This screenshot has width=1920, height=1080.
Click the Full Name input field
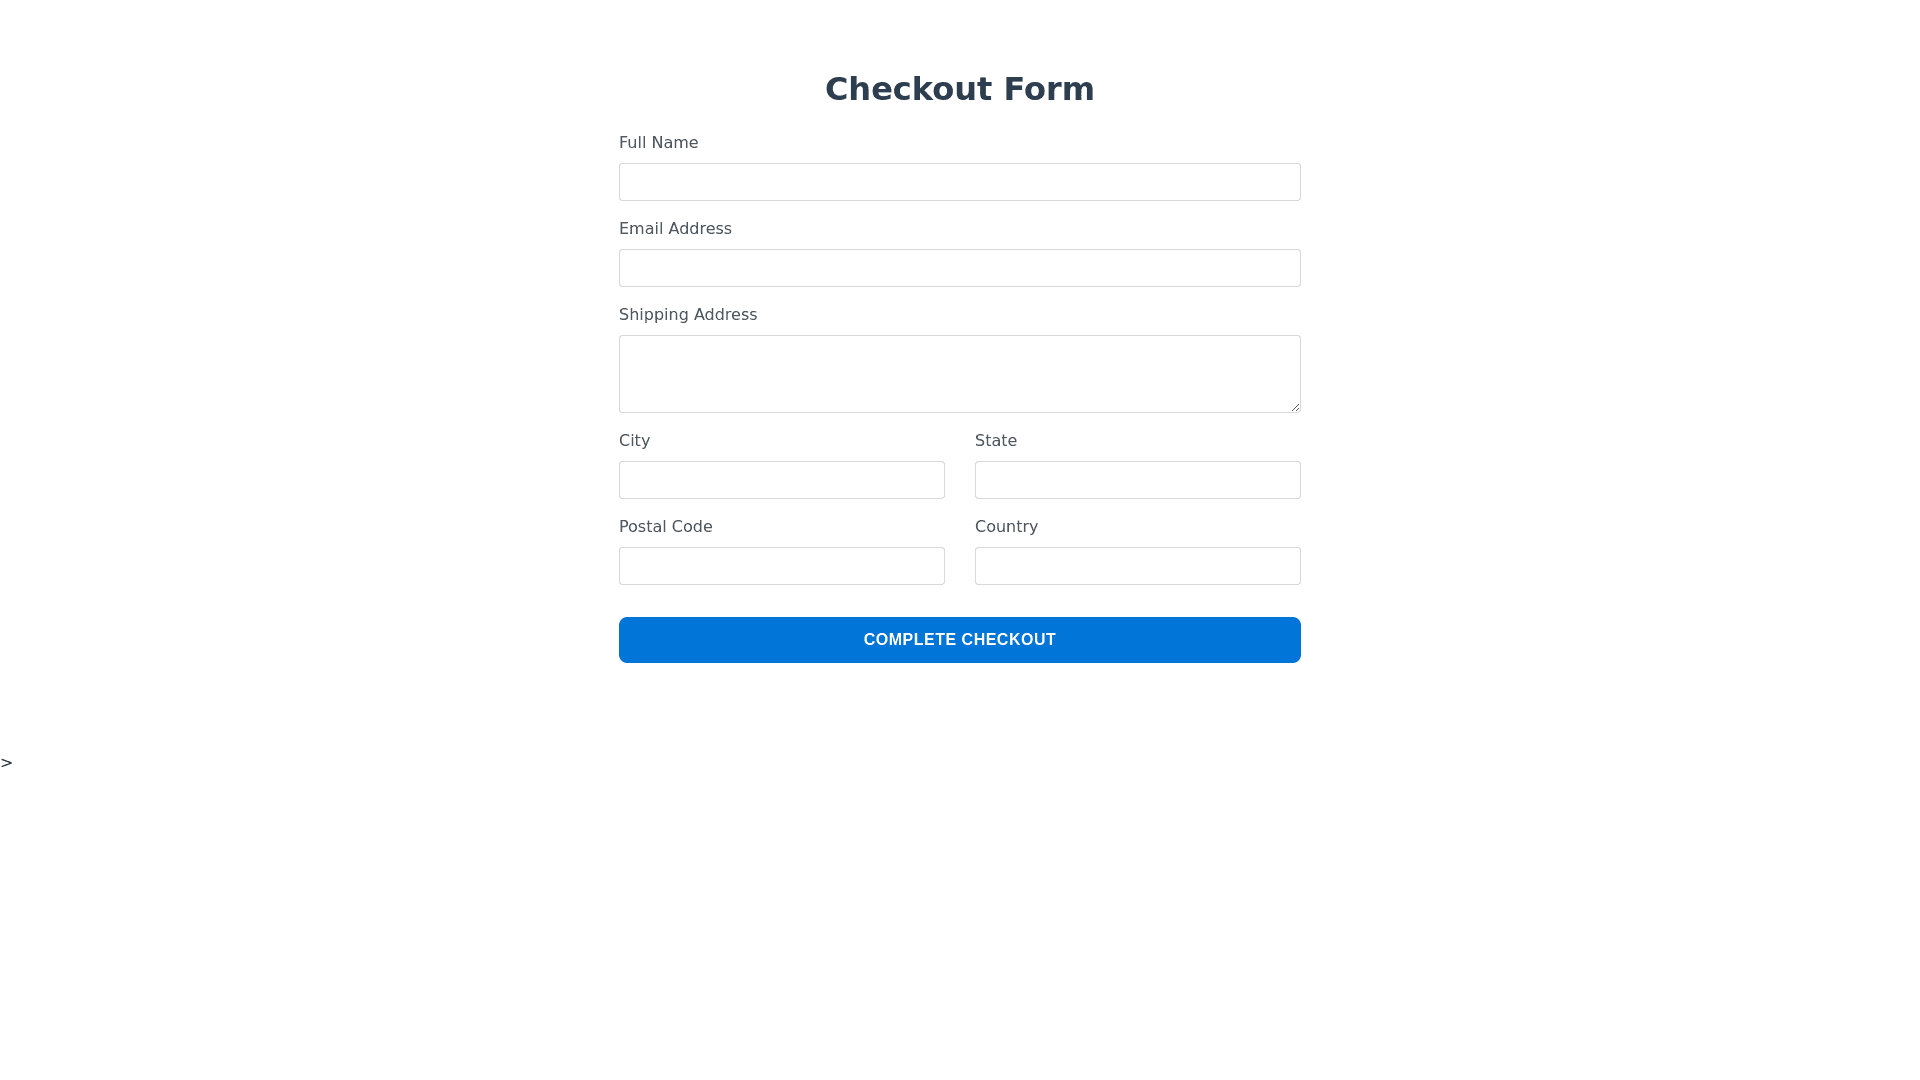pos(960,182)
